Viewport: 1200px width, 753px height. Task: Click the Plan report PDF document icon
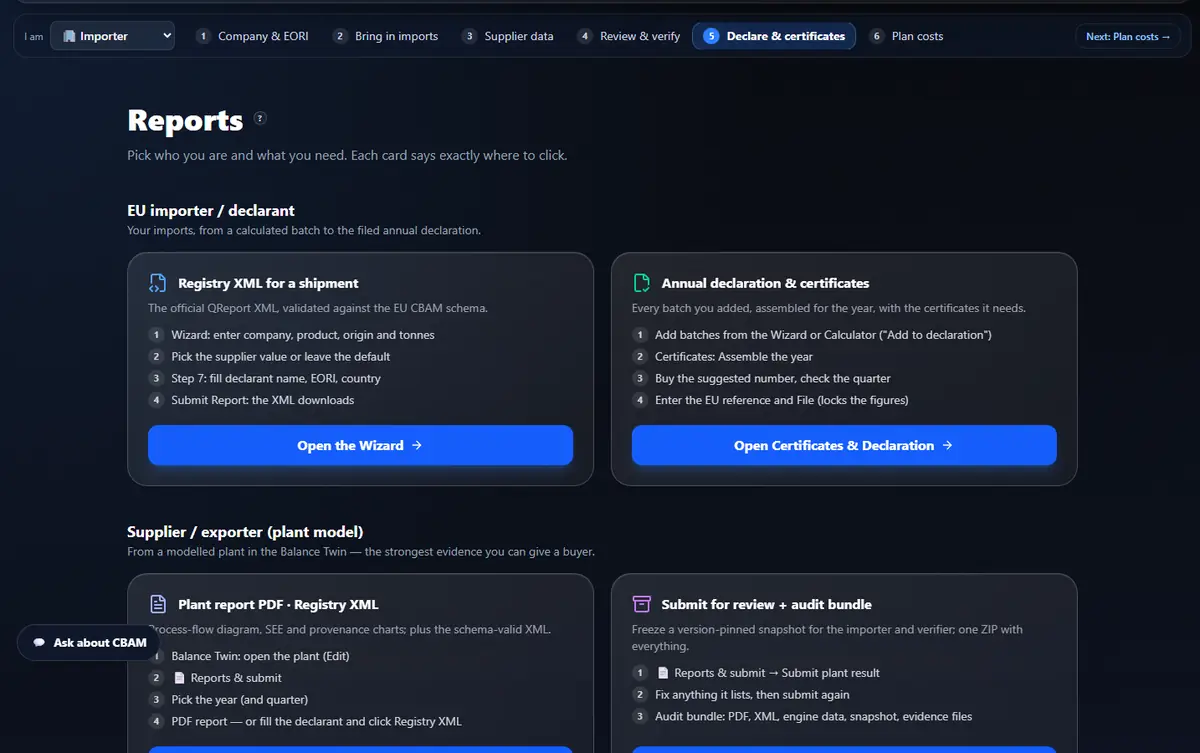(157, 604)
